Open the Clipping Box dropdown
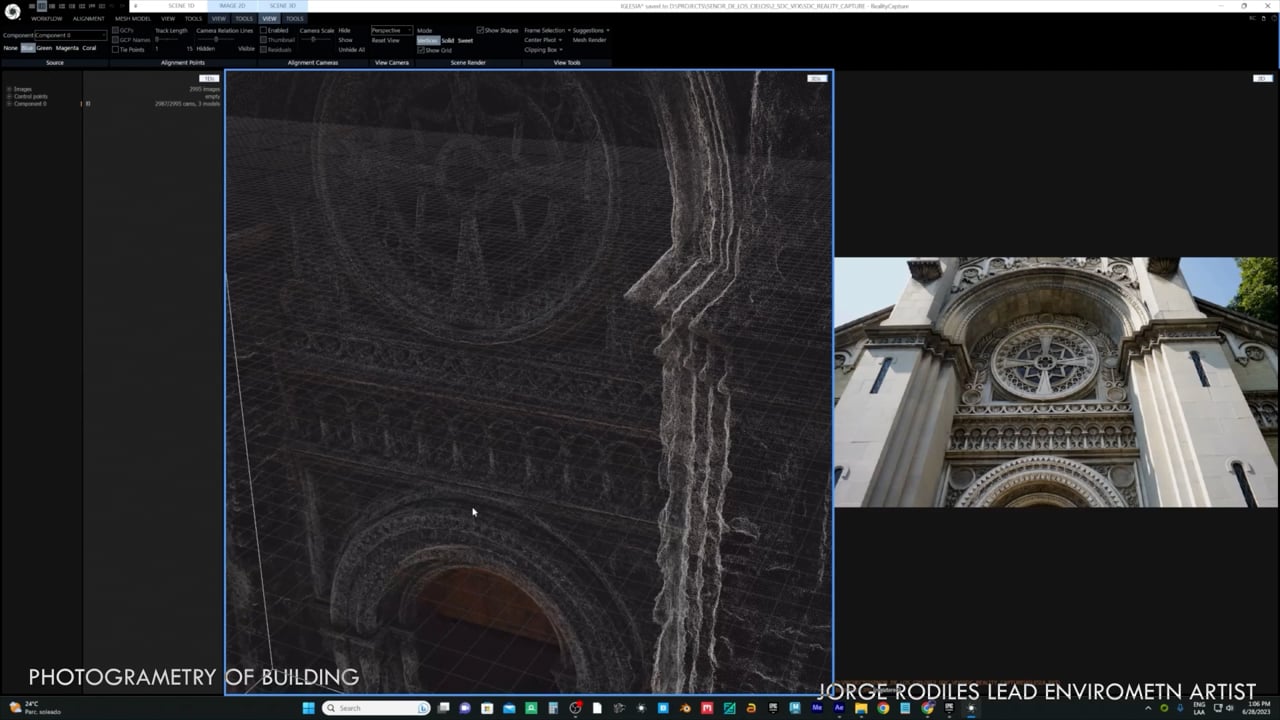This screenshot has height=720, width=1280. click(543, 50)
